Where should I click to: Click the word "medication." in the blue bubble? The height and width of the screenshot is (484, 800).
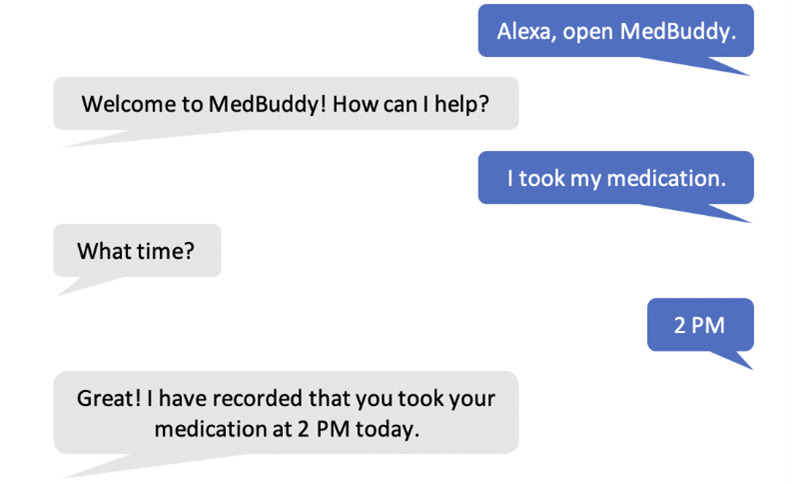(666, 178)
